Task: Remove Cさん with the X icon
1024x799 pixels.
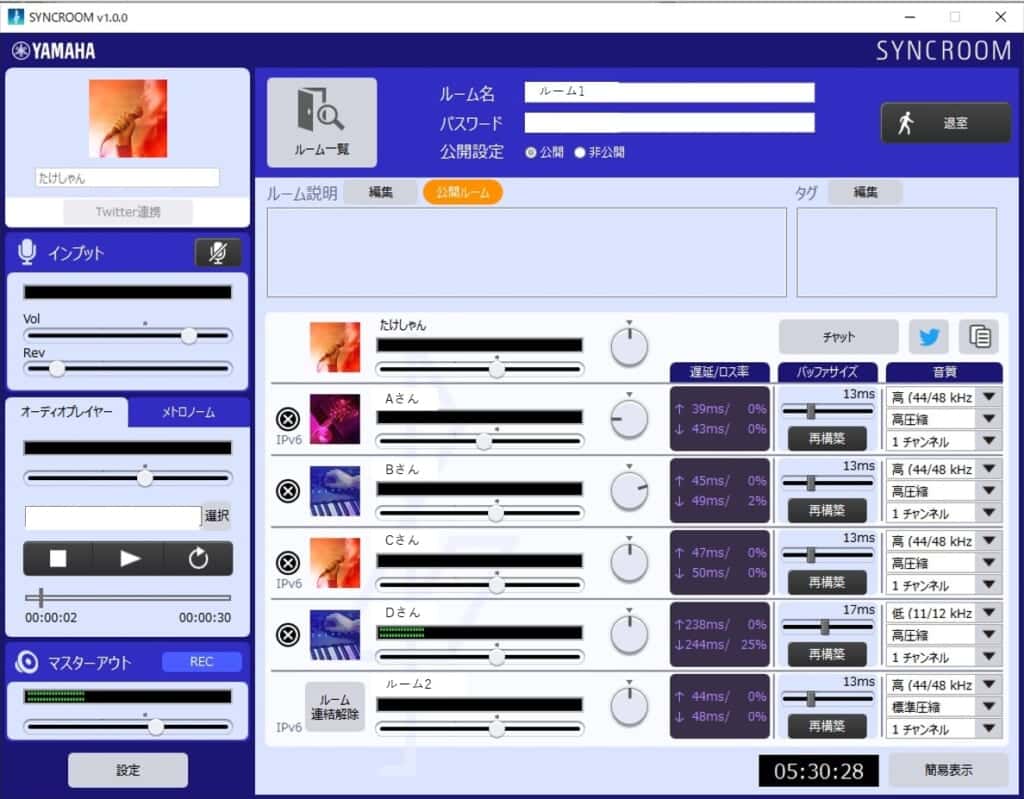Action: [x=288, y=563]
